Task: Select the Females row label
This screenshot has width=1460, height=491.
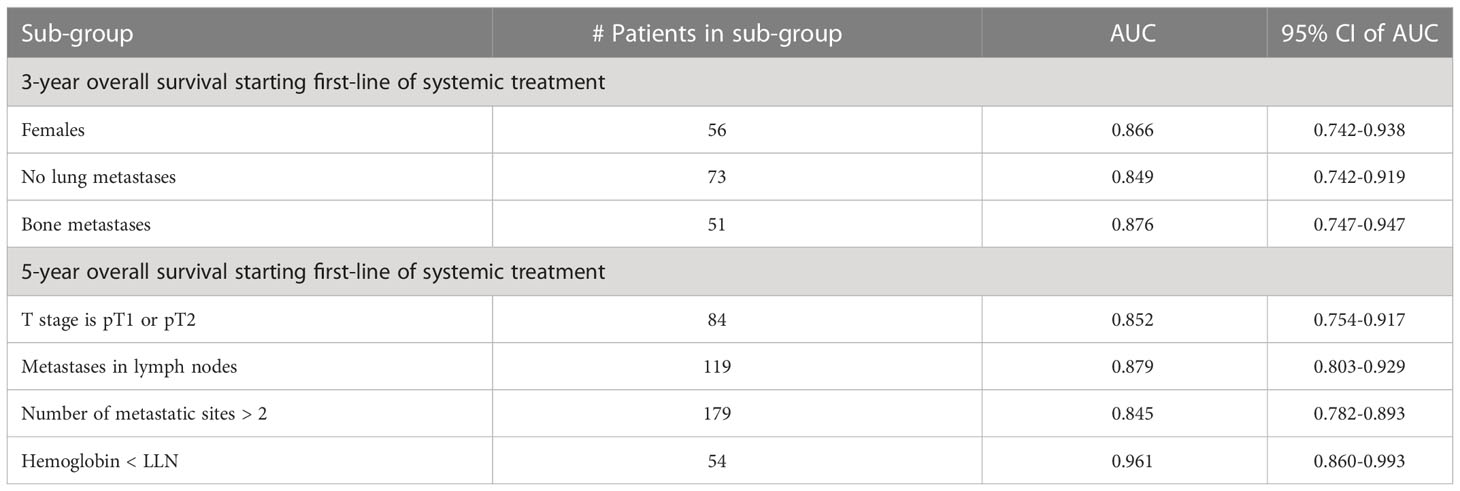Action: [x=49, y=130]
